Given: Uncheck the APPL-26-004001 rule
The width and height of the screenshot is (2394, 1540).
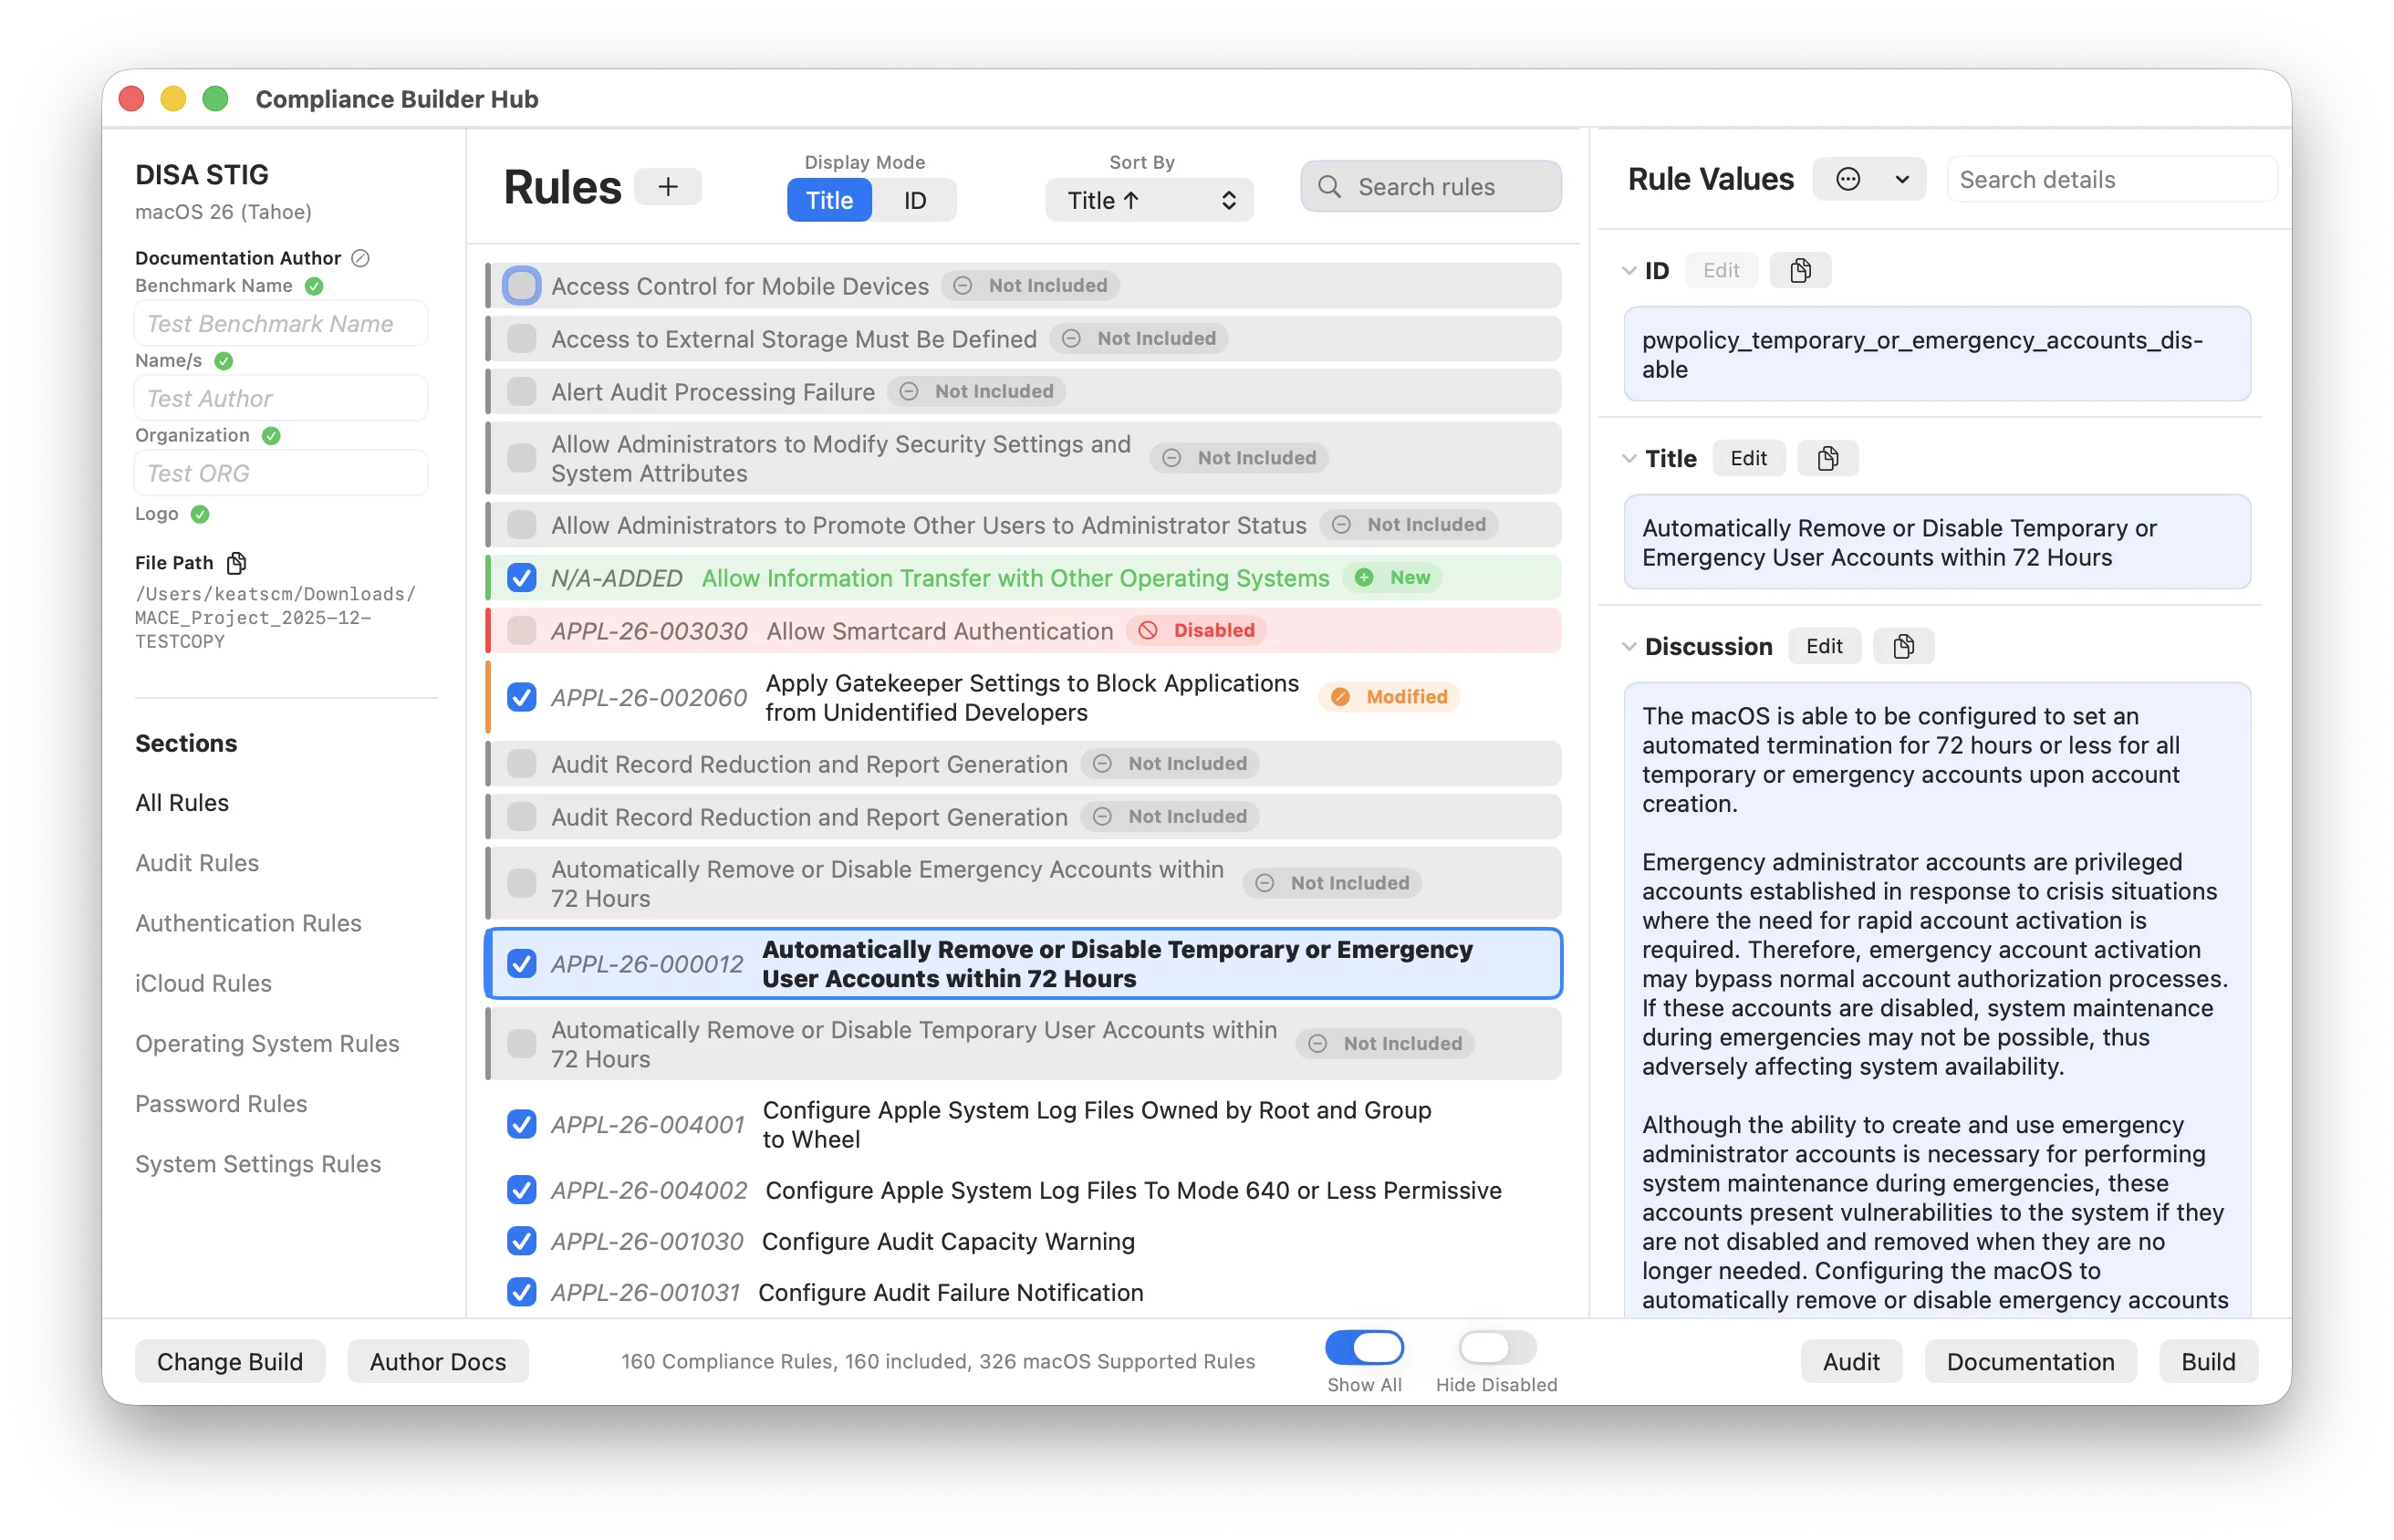Looking at the screenshot, I should (x=521, y=1124).
